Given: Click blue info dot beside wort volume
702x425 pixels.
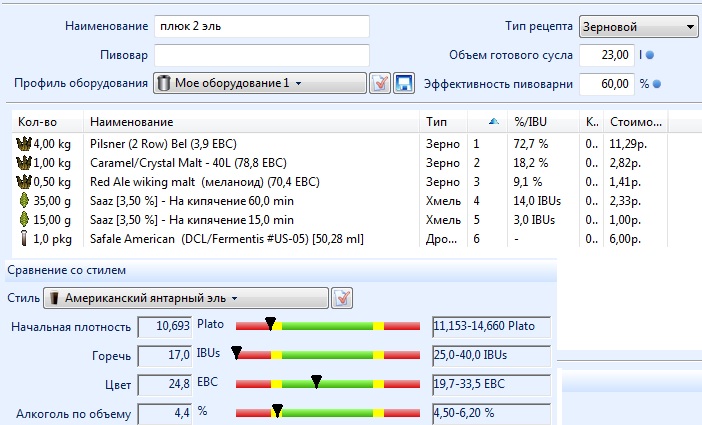Looking at the screenshot, I should click(663, 55).
